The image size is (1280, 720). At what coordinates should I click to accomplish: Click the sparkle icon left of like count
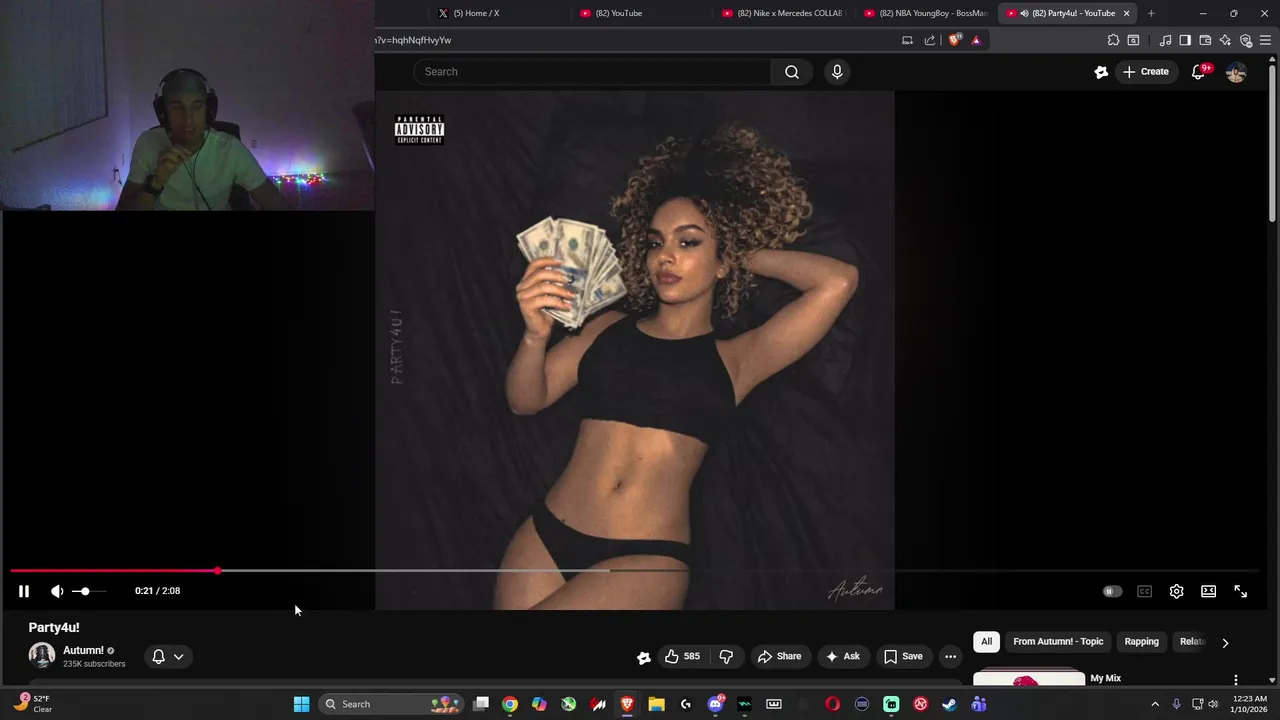pos(644,657)
